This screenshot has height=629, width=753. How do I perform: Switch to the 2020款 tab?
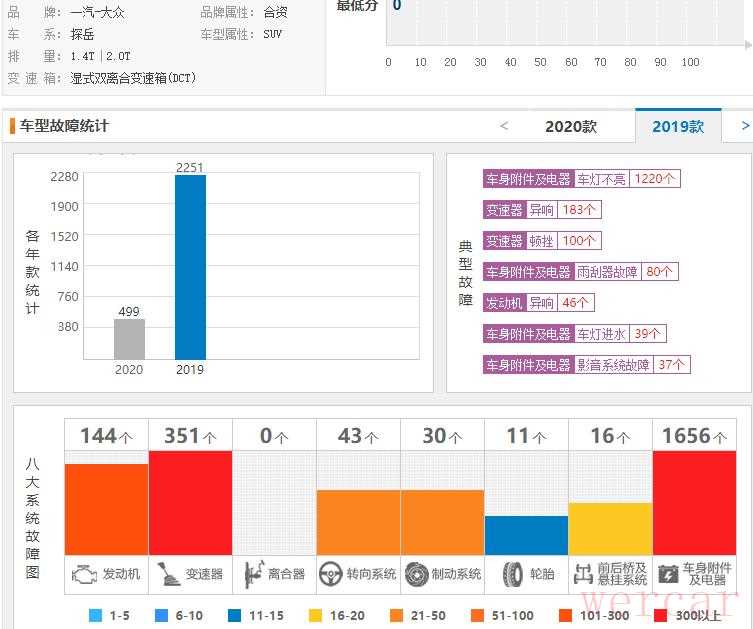[570, 127]
